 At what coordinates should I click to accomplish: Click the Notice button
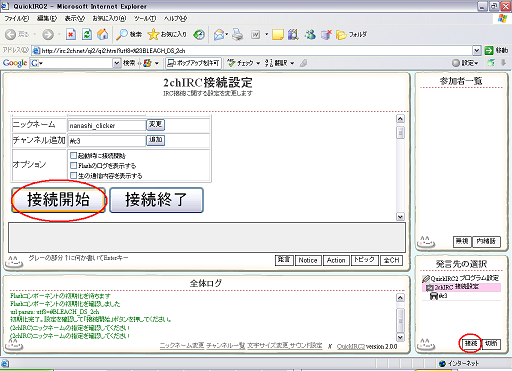point(308,260)
